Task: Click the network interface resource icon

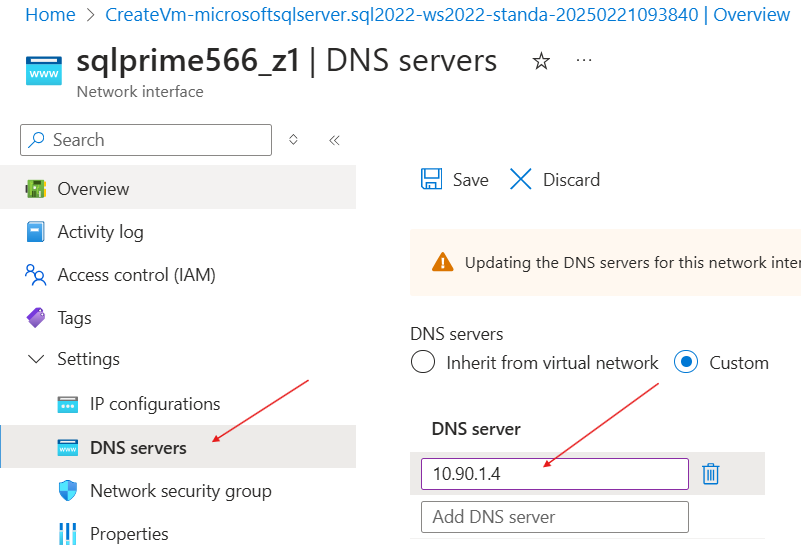Action: pos(43,70)
